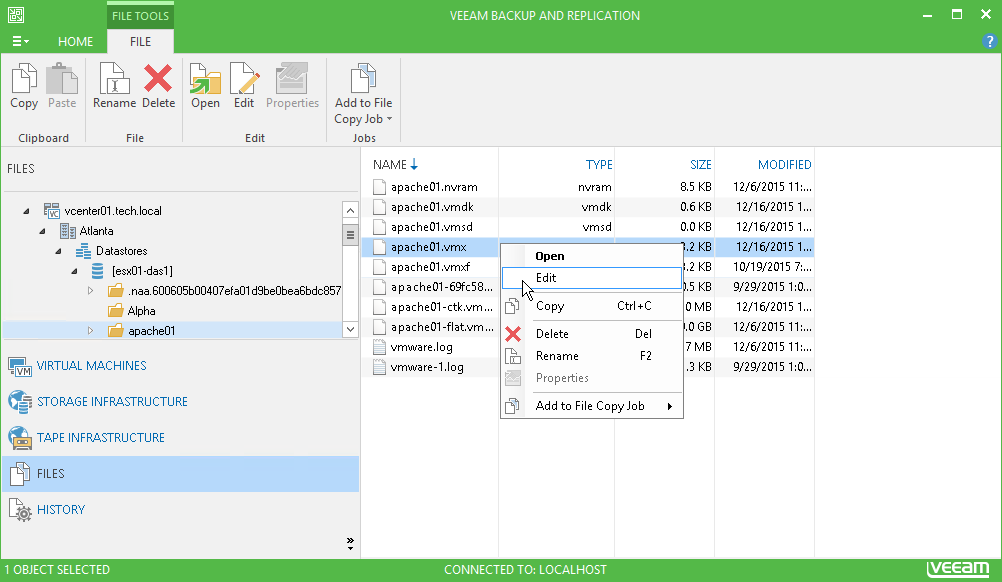The image size is (1002, 582).
Task: Click Properties in the context menu
Action: [x=592, y=378]
